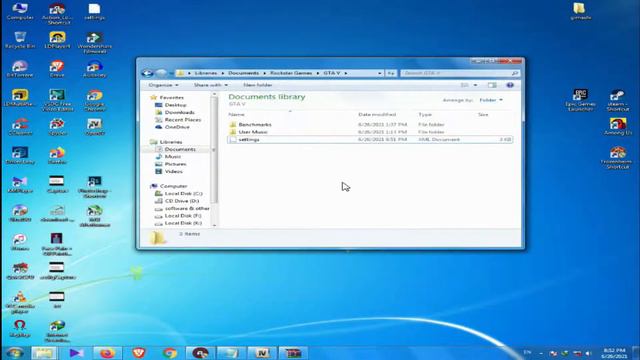
Task: Open the change view options arrow
Action: 475,85
